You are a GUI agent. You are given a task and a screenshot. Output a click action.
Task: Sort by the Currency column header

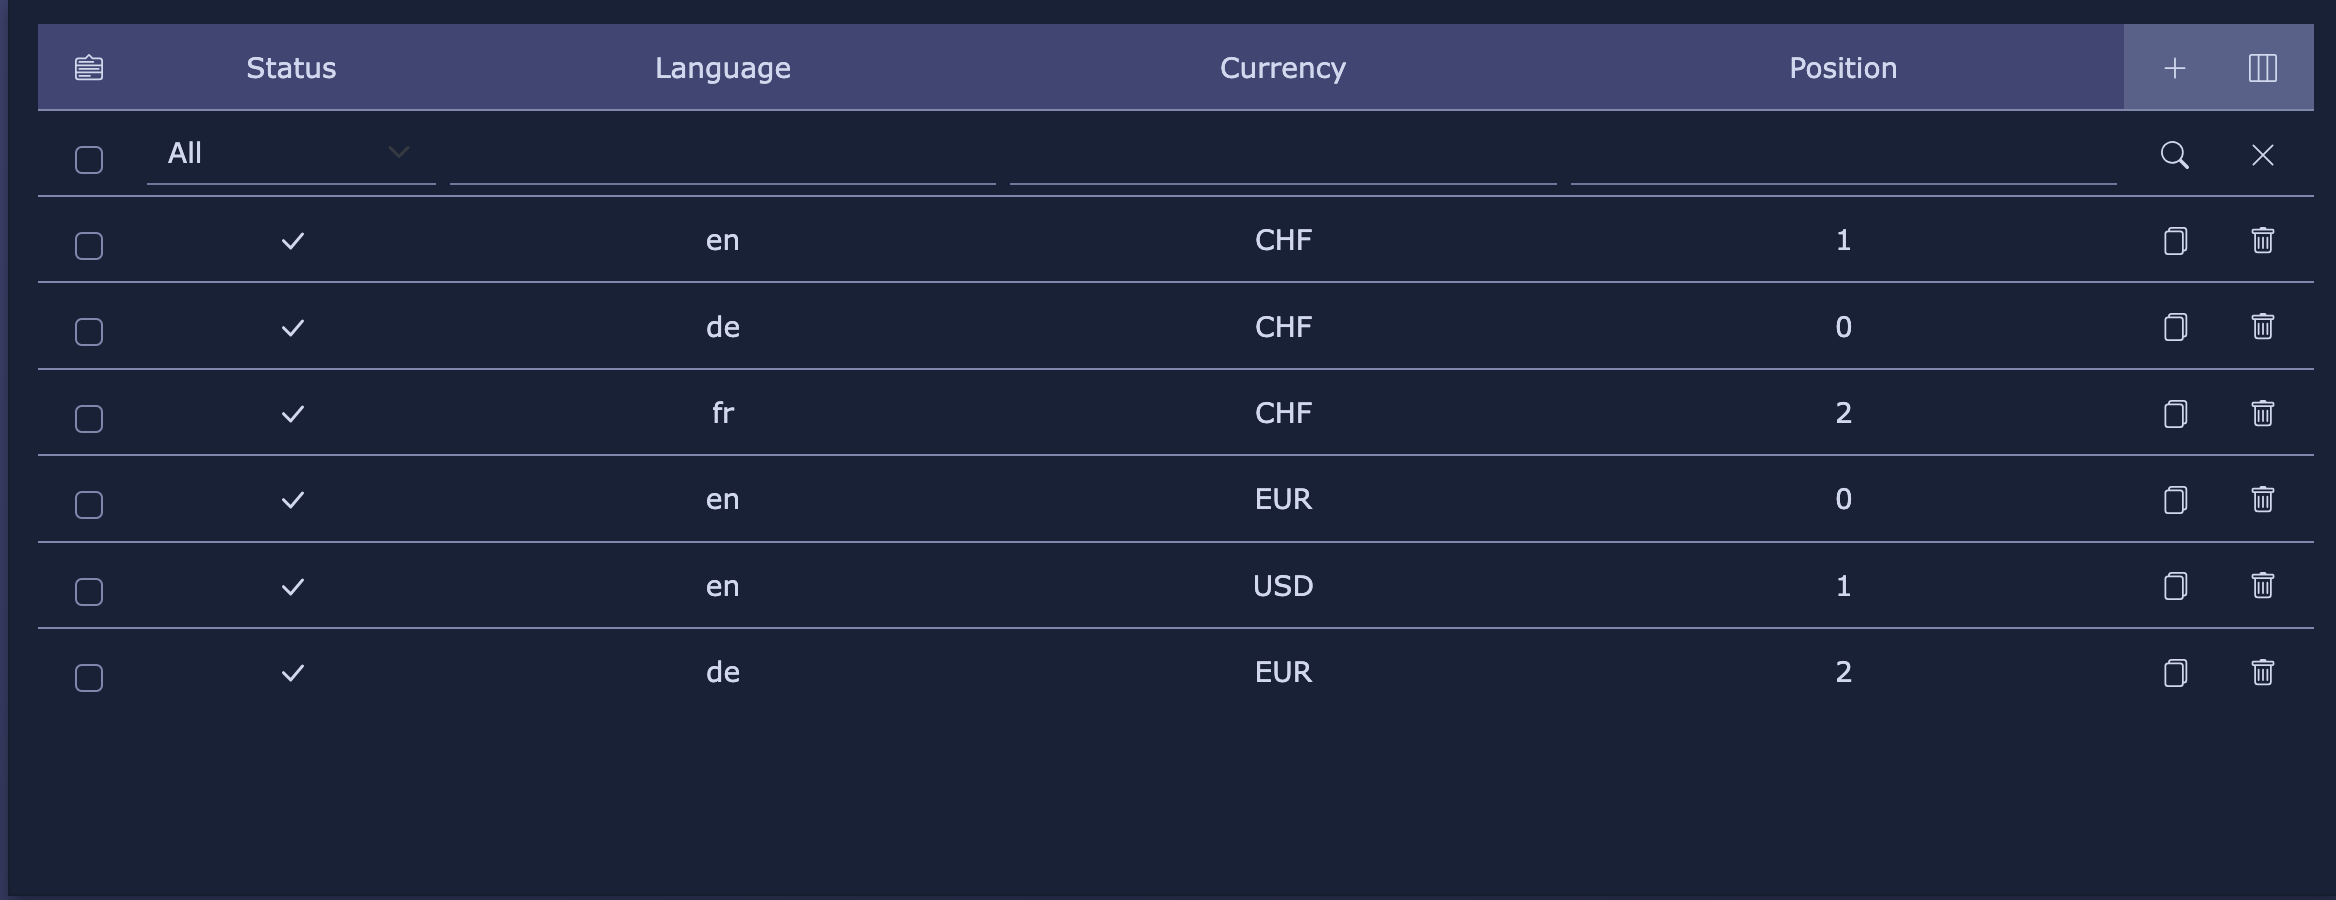(1283, 68)
